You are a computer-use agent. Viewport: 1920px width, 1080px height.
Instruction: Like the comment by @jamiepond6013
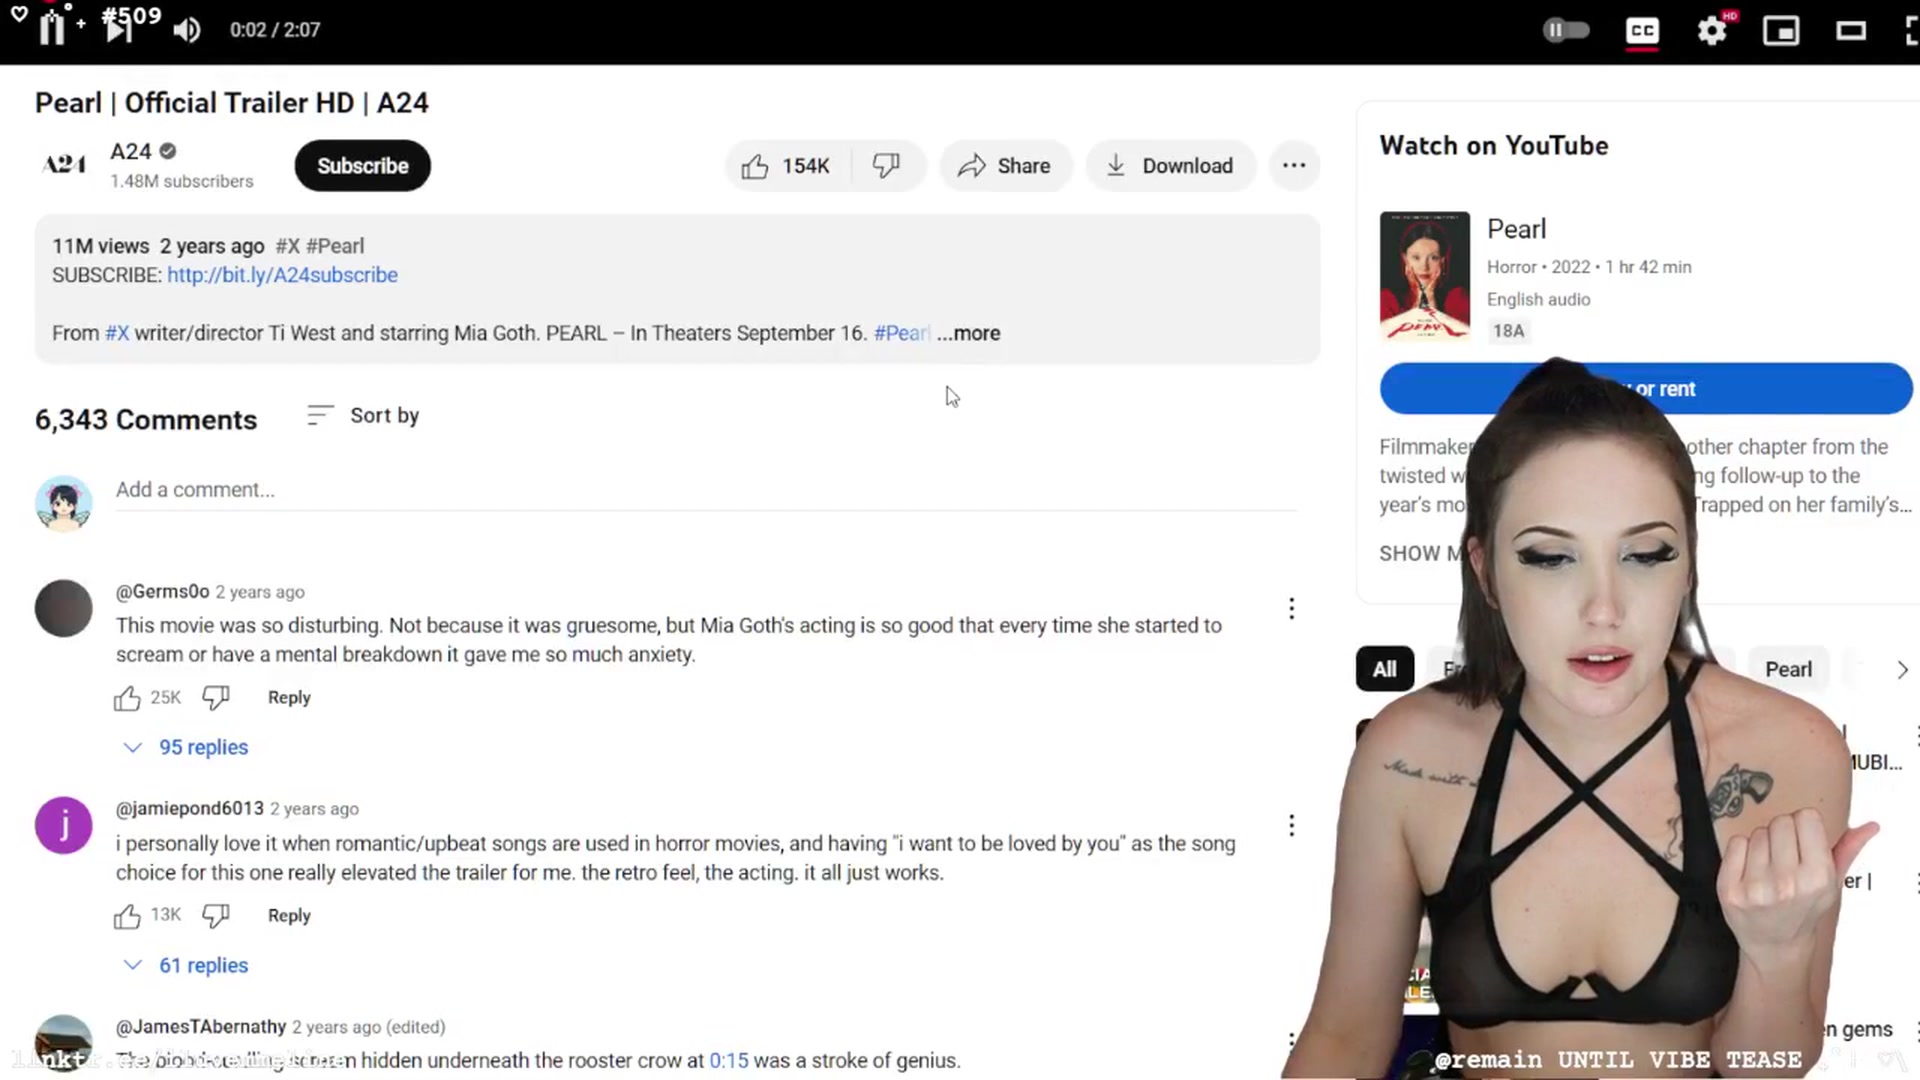tap(127, 916)
